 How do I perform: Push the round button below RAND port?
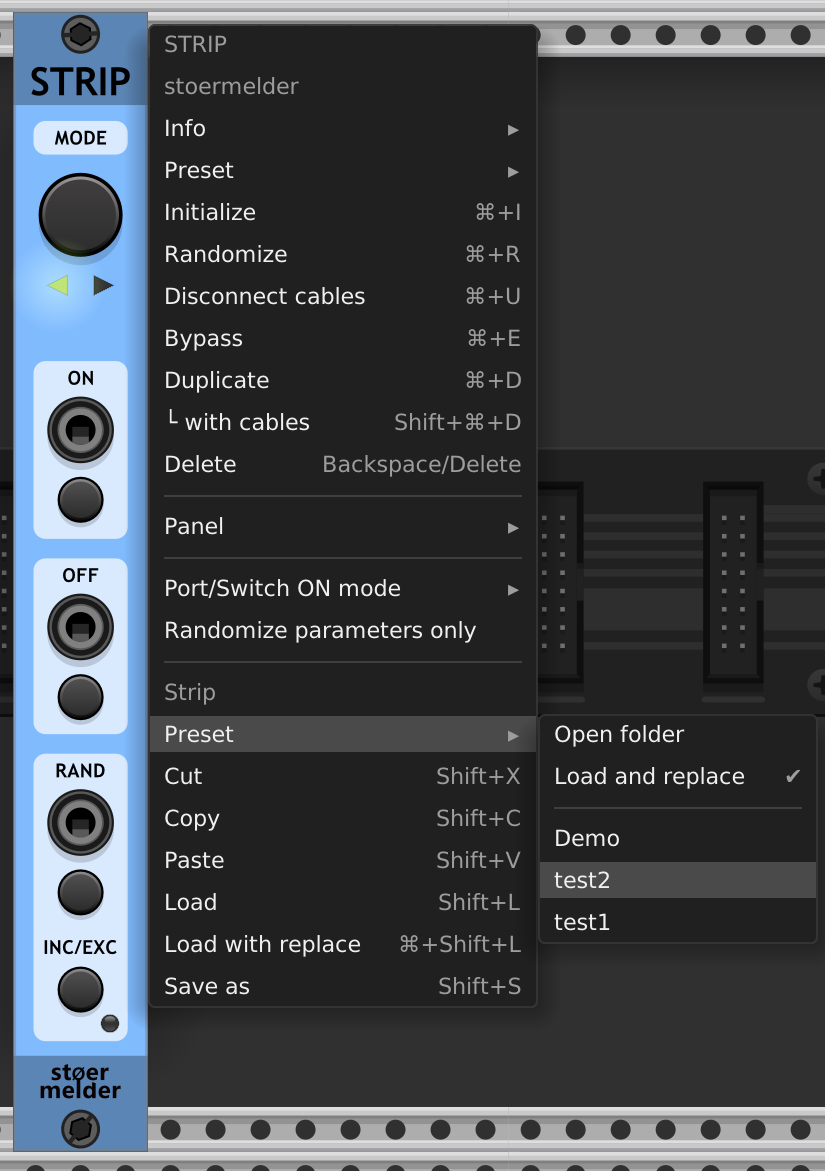81,892
